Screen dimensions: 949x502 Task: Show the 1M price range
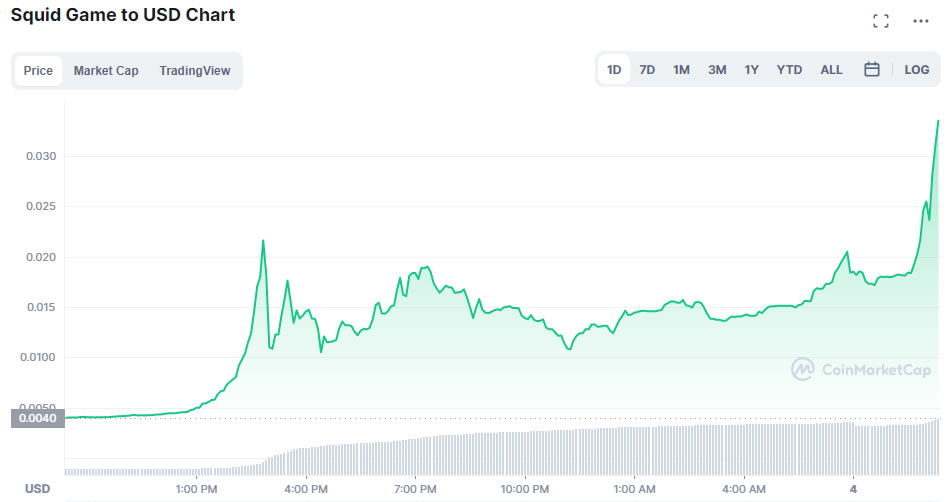pos(681,70)
